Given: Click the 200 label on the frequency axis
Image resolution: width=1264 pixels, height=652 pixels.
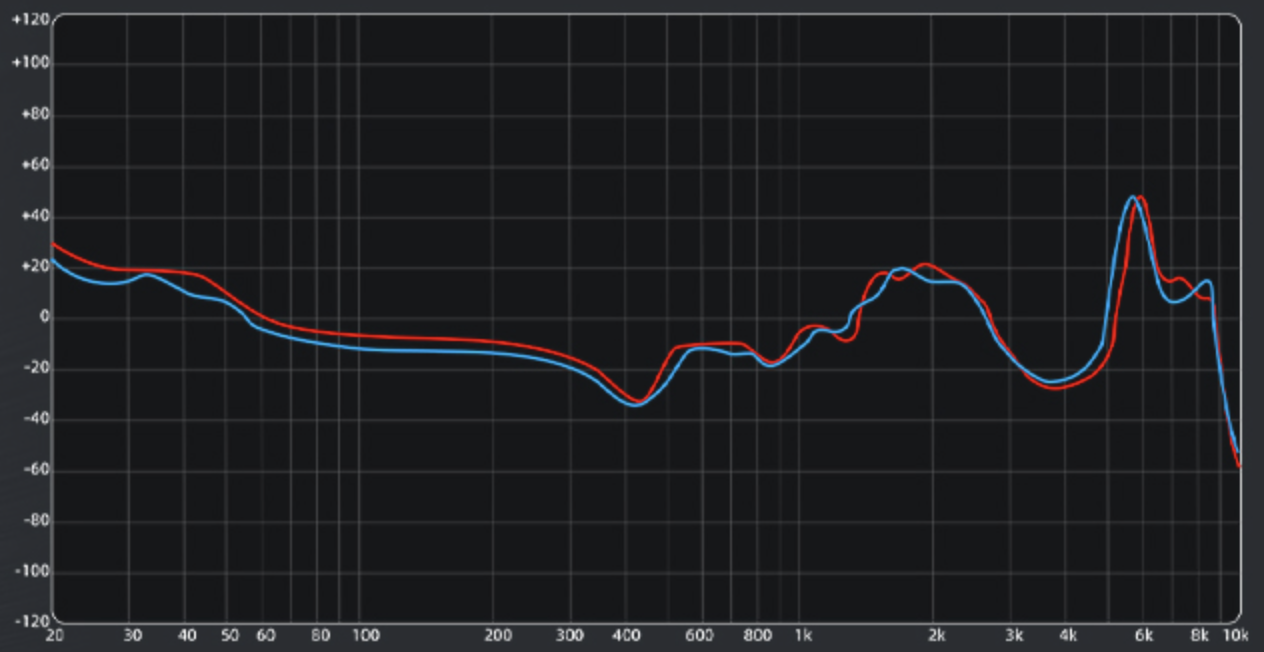Looking at the screenshot, I should [x=498, y=635].
